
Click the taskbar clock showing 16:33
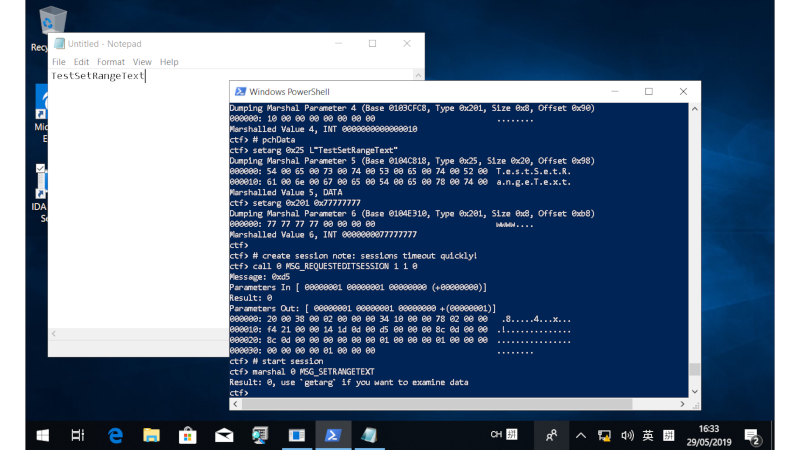click(x=711, y=435)
